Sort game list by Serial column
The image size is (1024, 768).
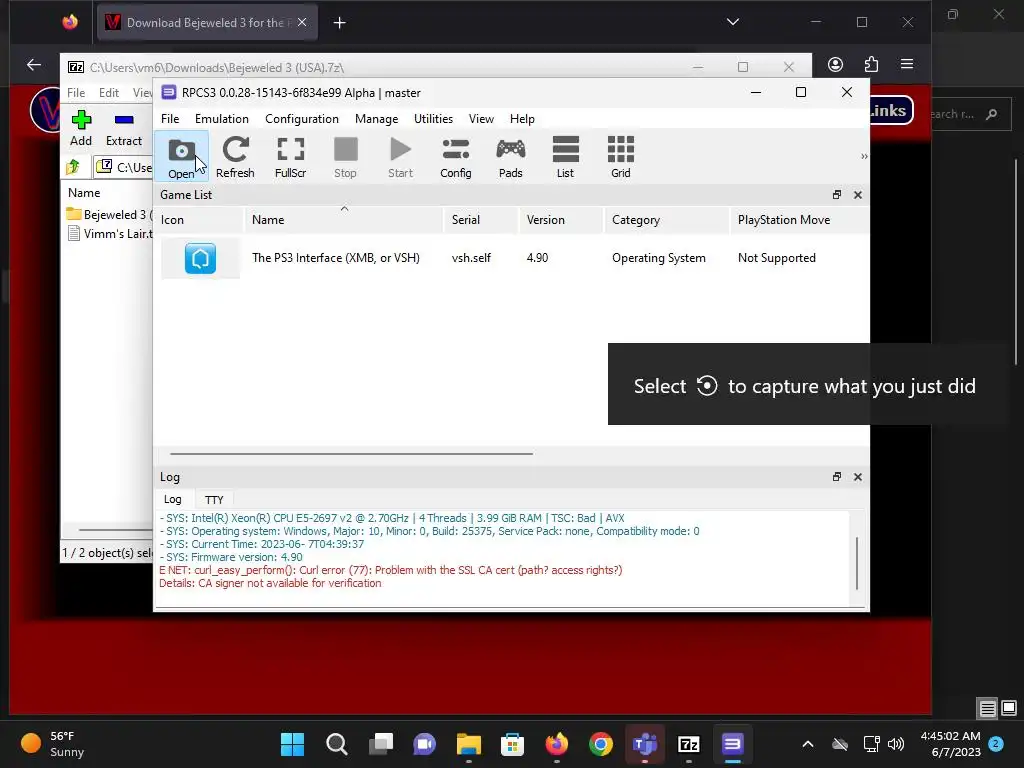(481, 220)
